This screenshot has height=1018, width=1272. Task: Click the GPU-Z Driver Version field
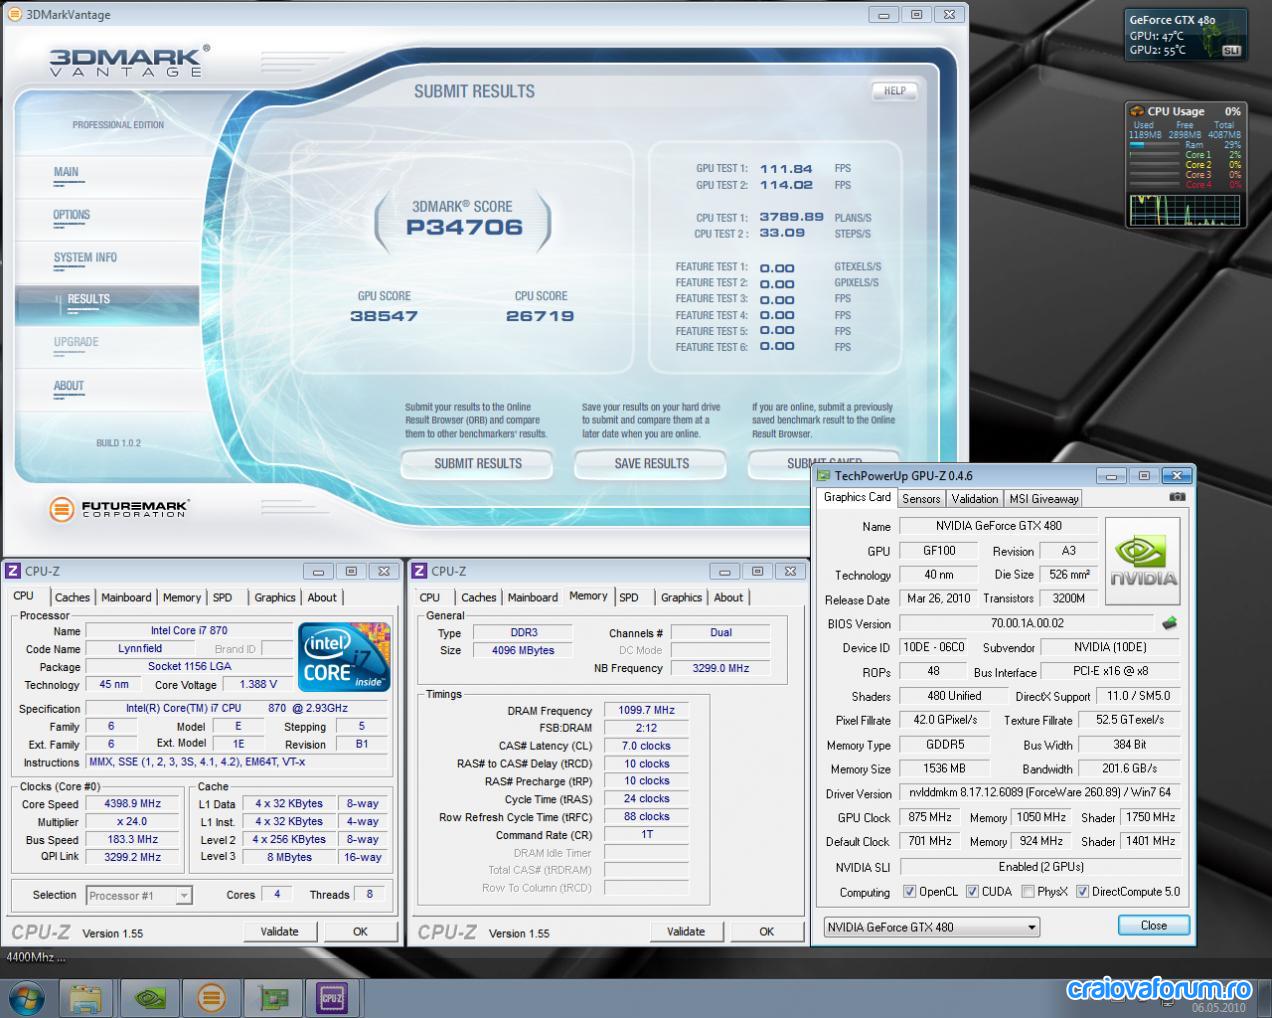click(1040, 793)
